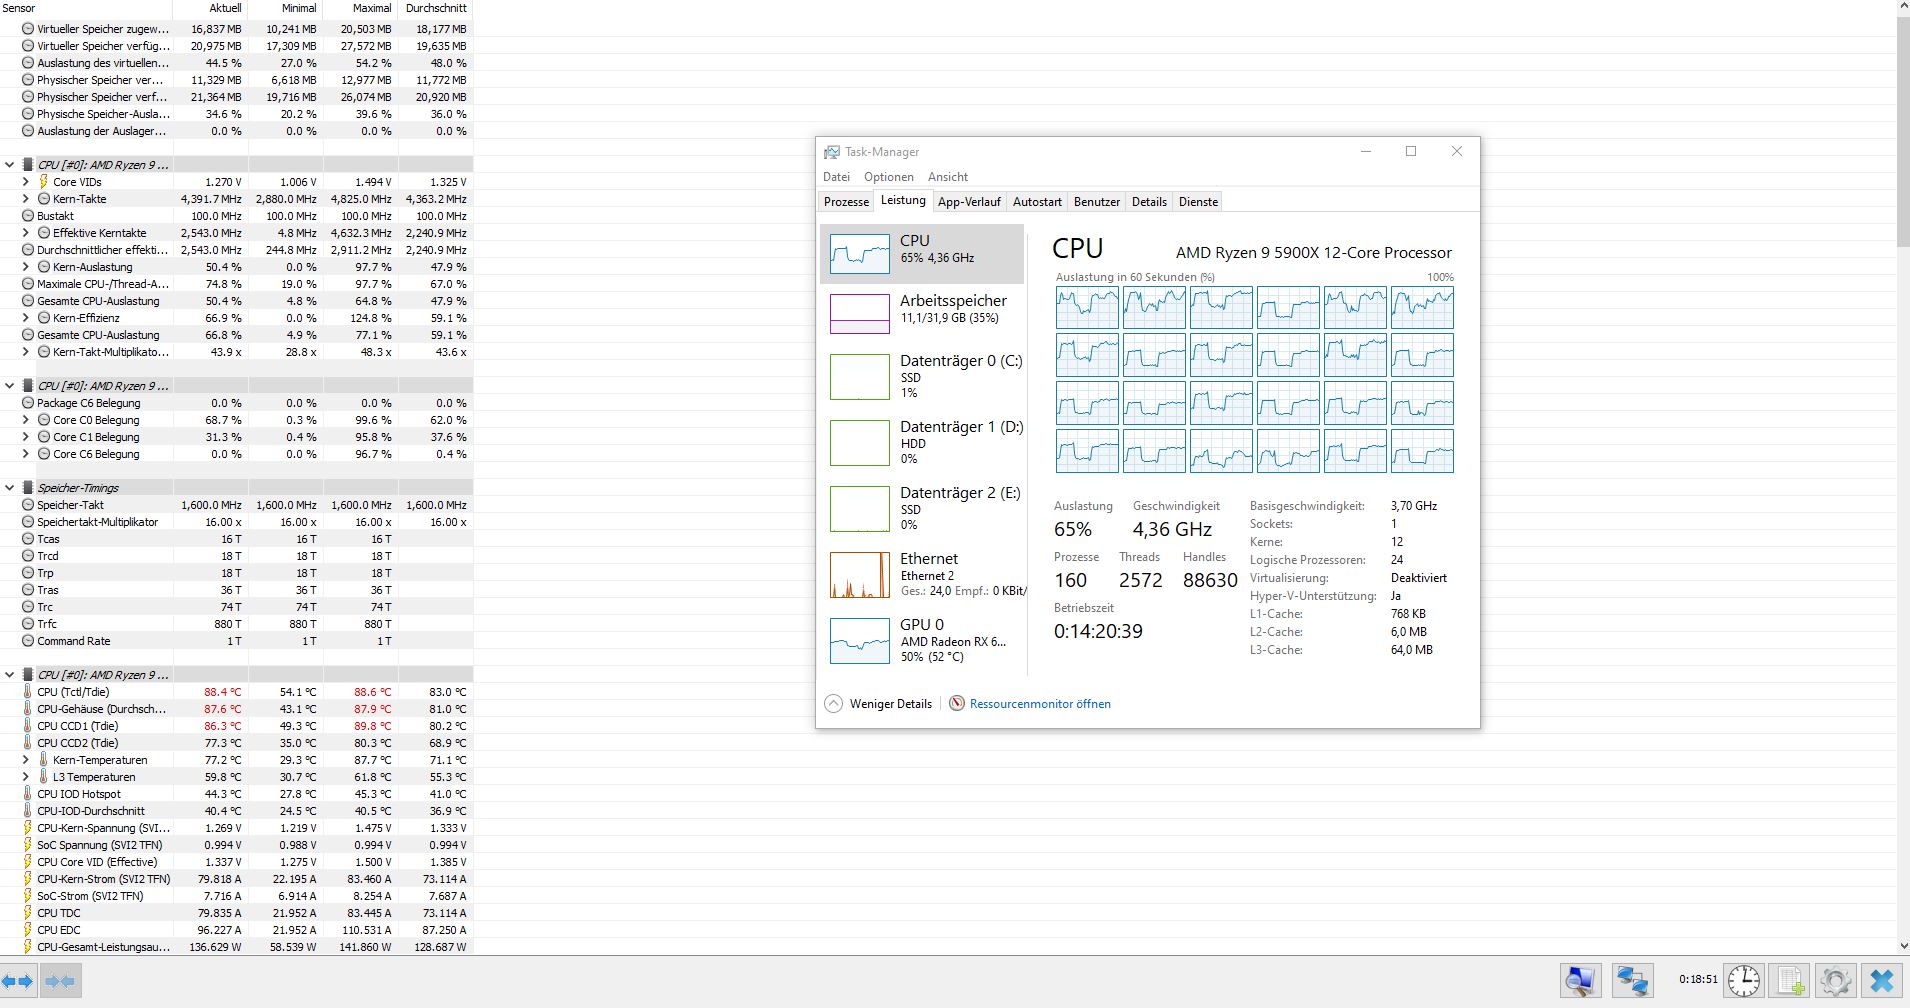Click the Task-Manager title bar app icon

831,152
